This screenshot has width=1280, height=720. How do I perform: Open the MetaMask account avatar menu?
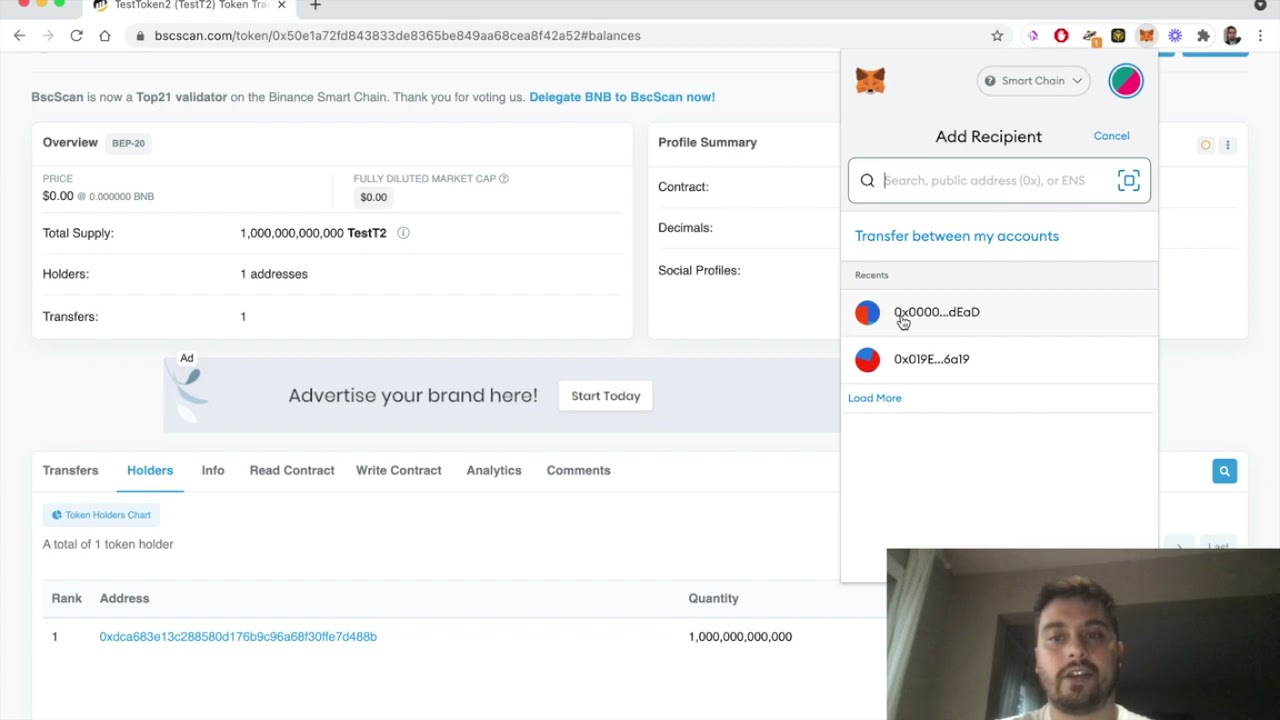1126,81
